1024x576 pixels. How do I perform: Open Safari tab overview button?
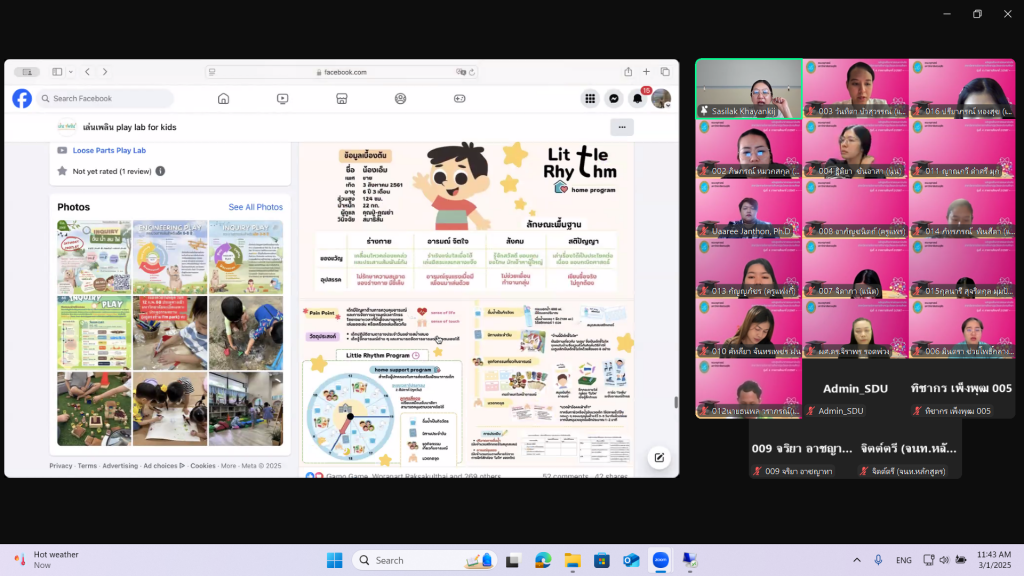(x=665, y=72)
